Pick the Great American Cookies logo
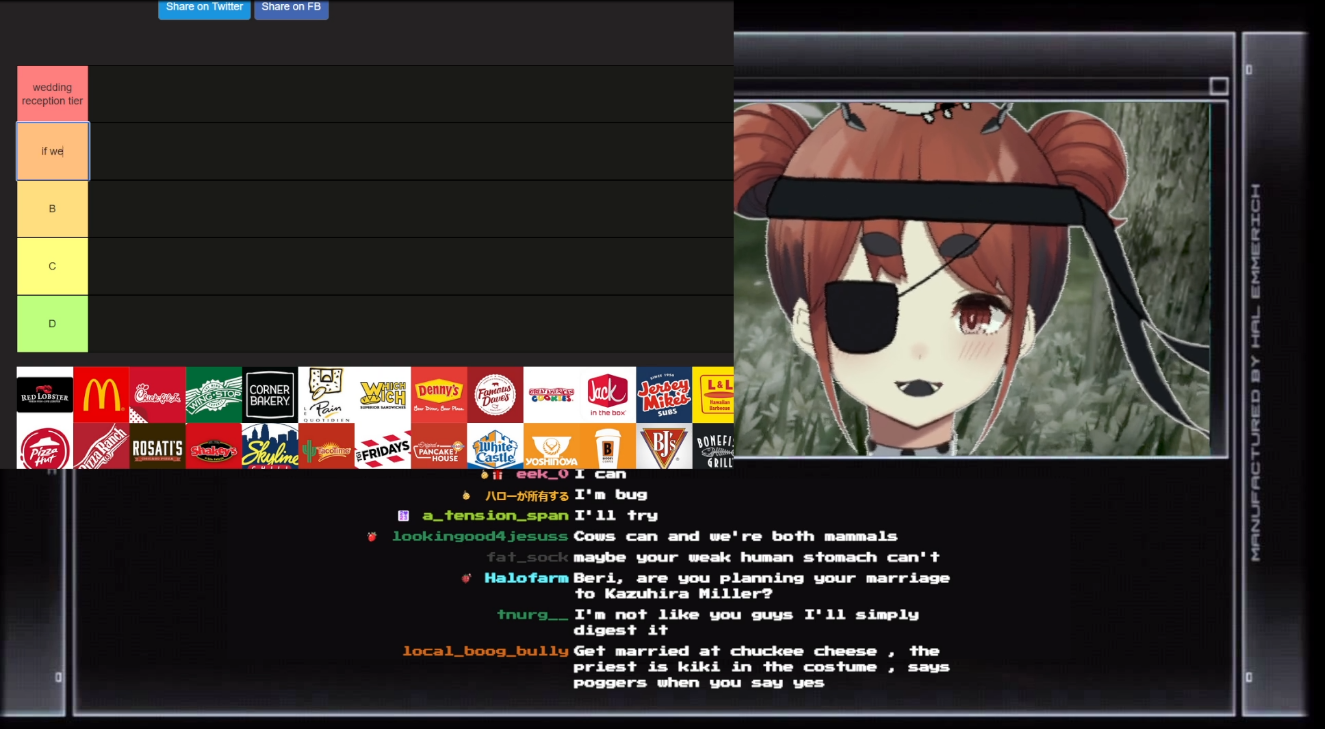Viewport: 1325px width, 729px height. coord(552,395)
